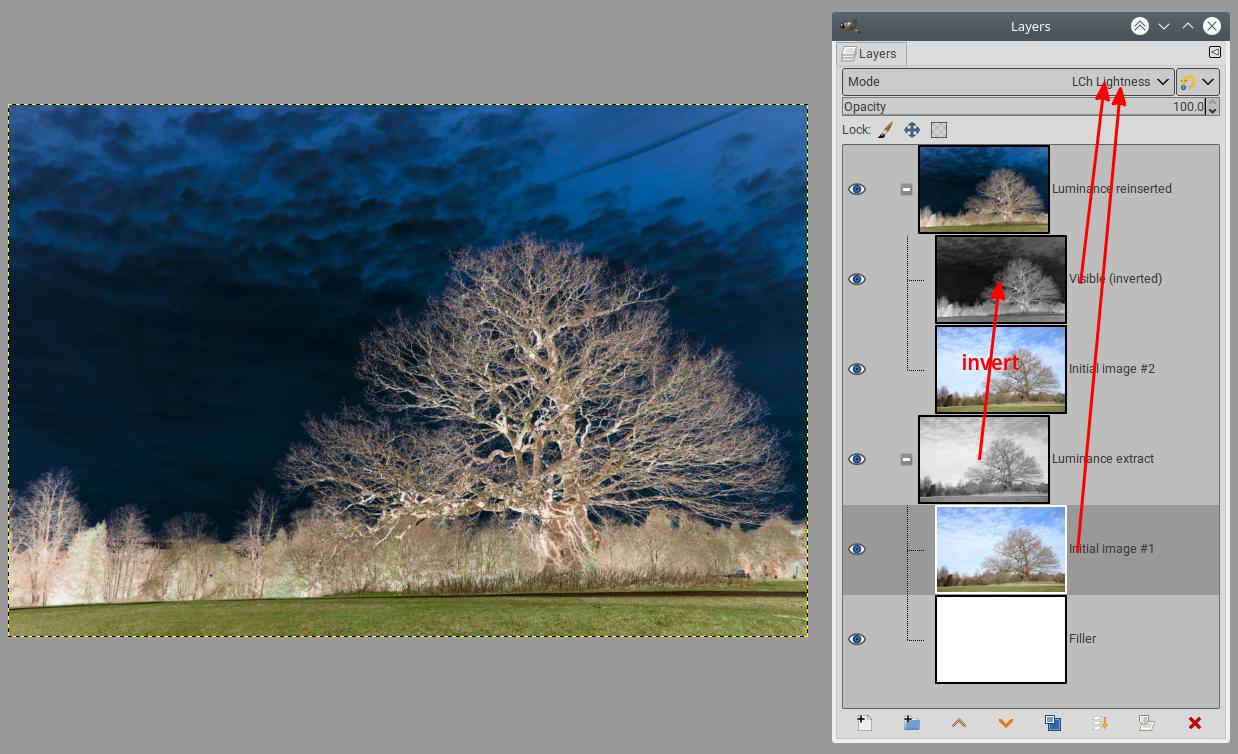Open the dock tab configuration menu
The height and width of the screenshot is (754, 1238).
click(x=1214, y=52)
